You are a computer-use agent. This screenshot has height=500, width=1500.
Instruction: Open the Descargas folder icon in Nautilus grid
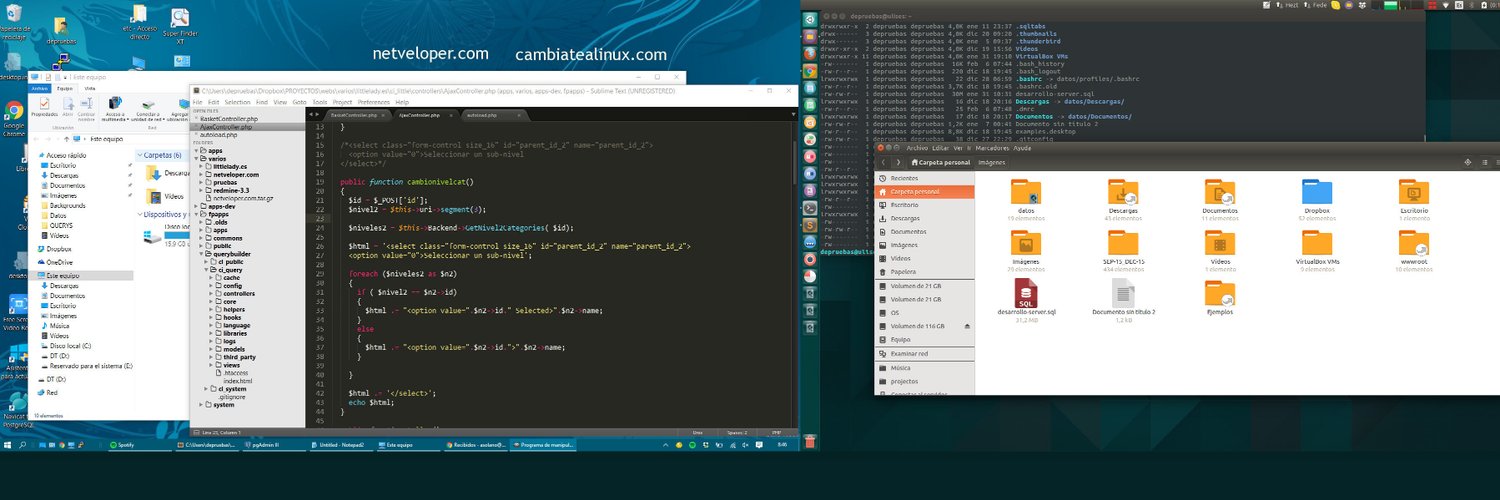point(1123,192)
